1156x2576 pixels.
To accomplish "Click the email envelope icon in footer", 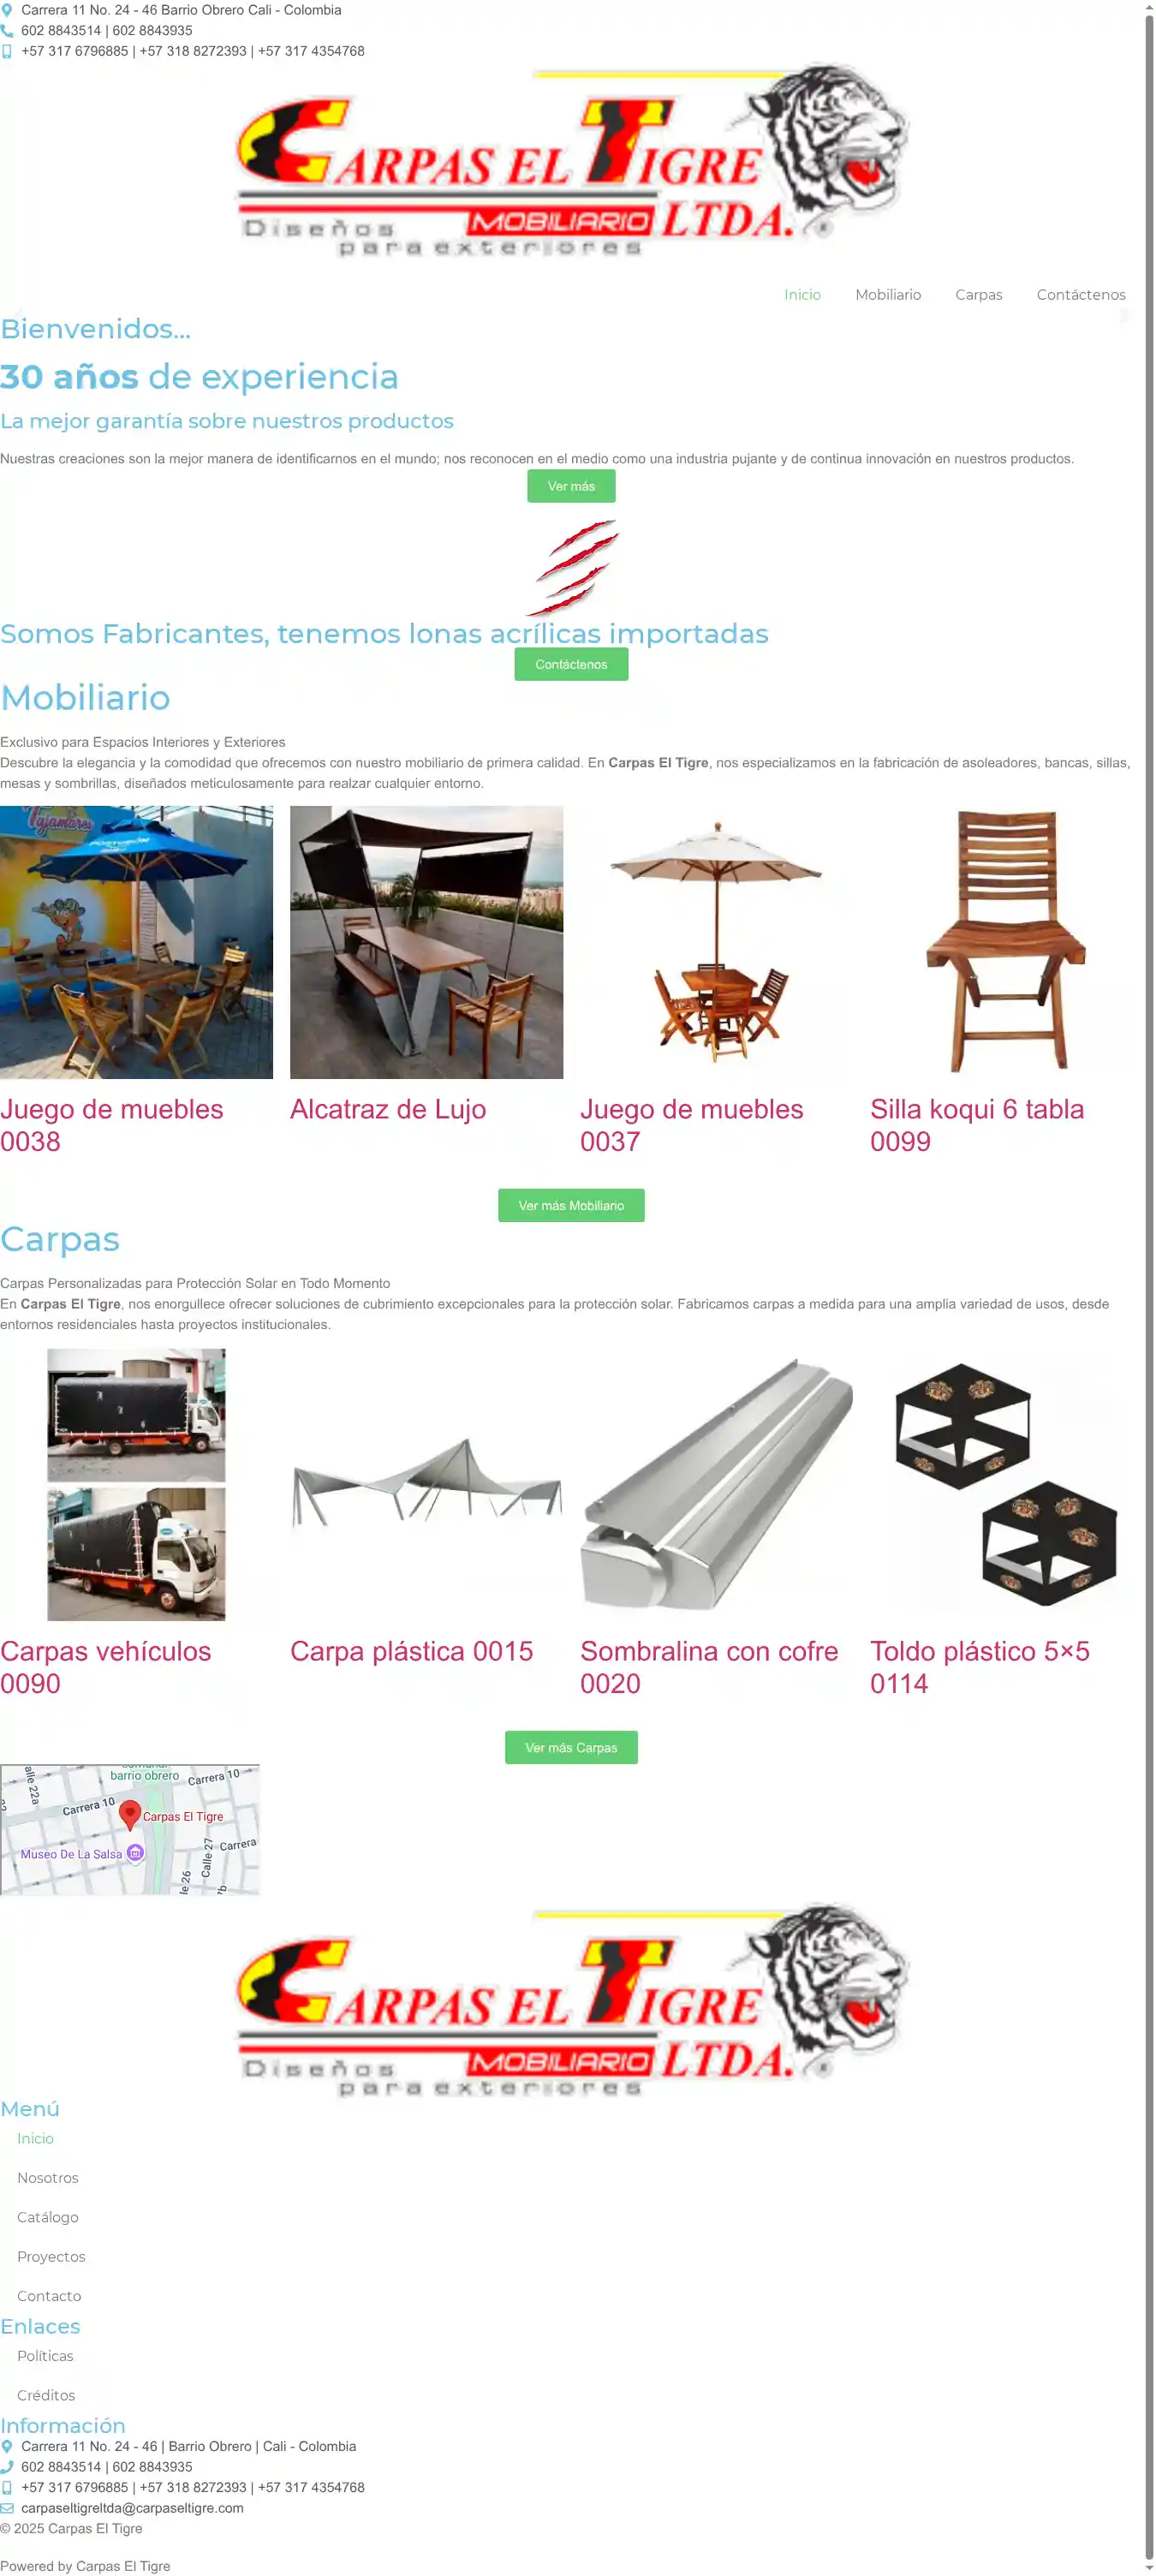I will pos(7,2508).
